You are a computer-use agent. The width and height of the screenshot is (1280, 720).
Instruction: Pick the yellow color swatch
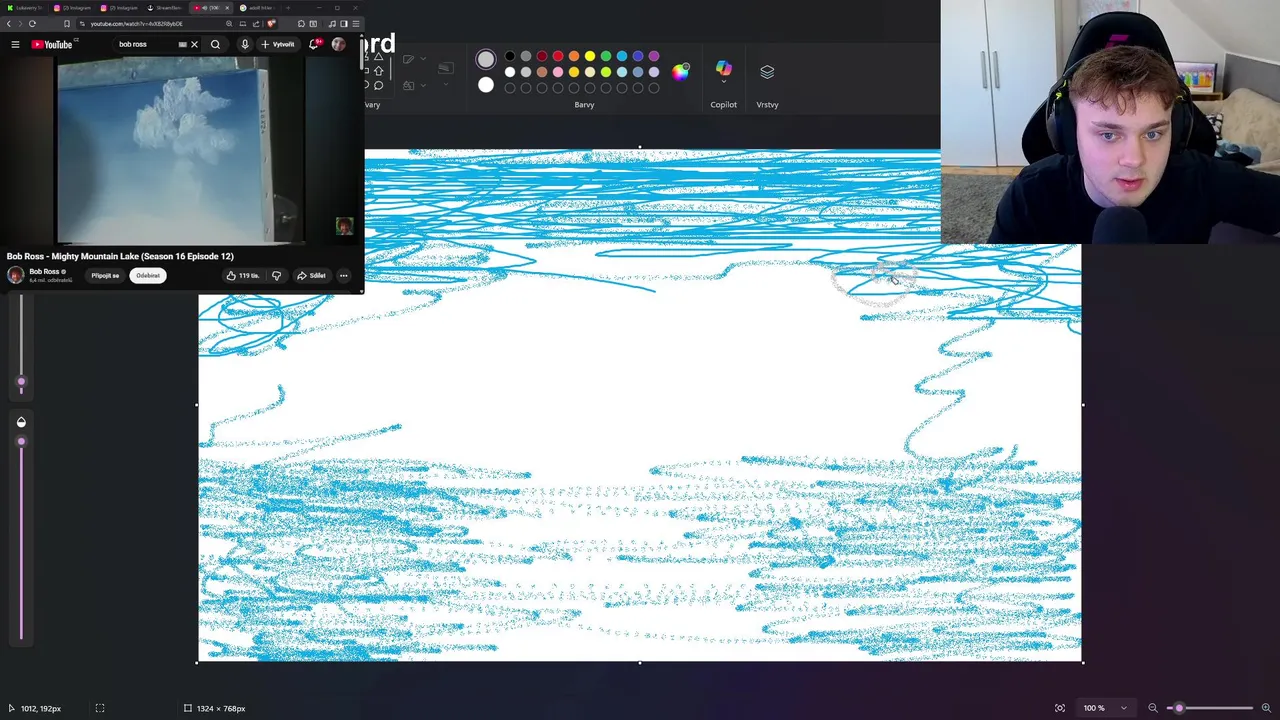pyautogui.click(x=590, y=56)
